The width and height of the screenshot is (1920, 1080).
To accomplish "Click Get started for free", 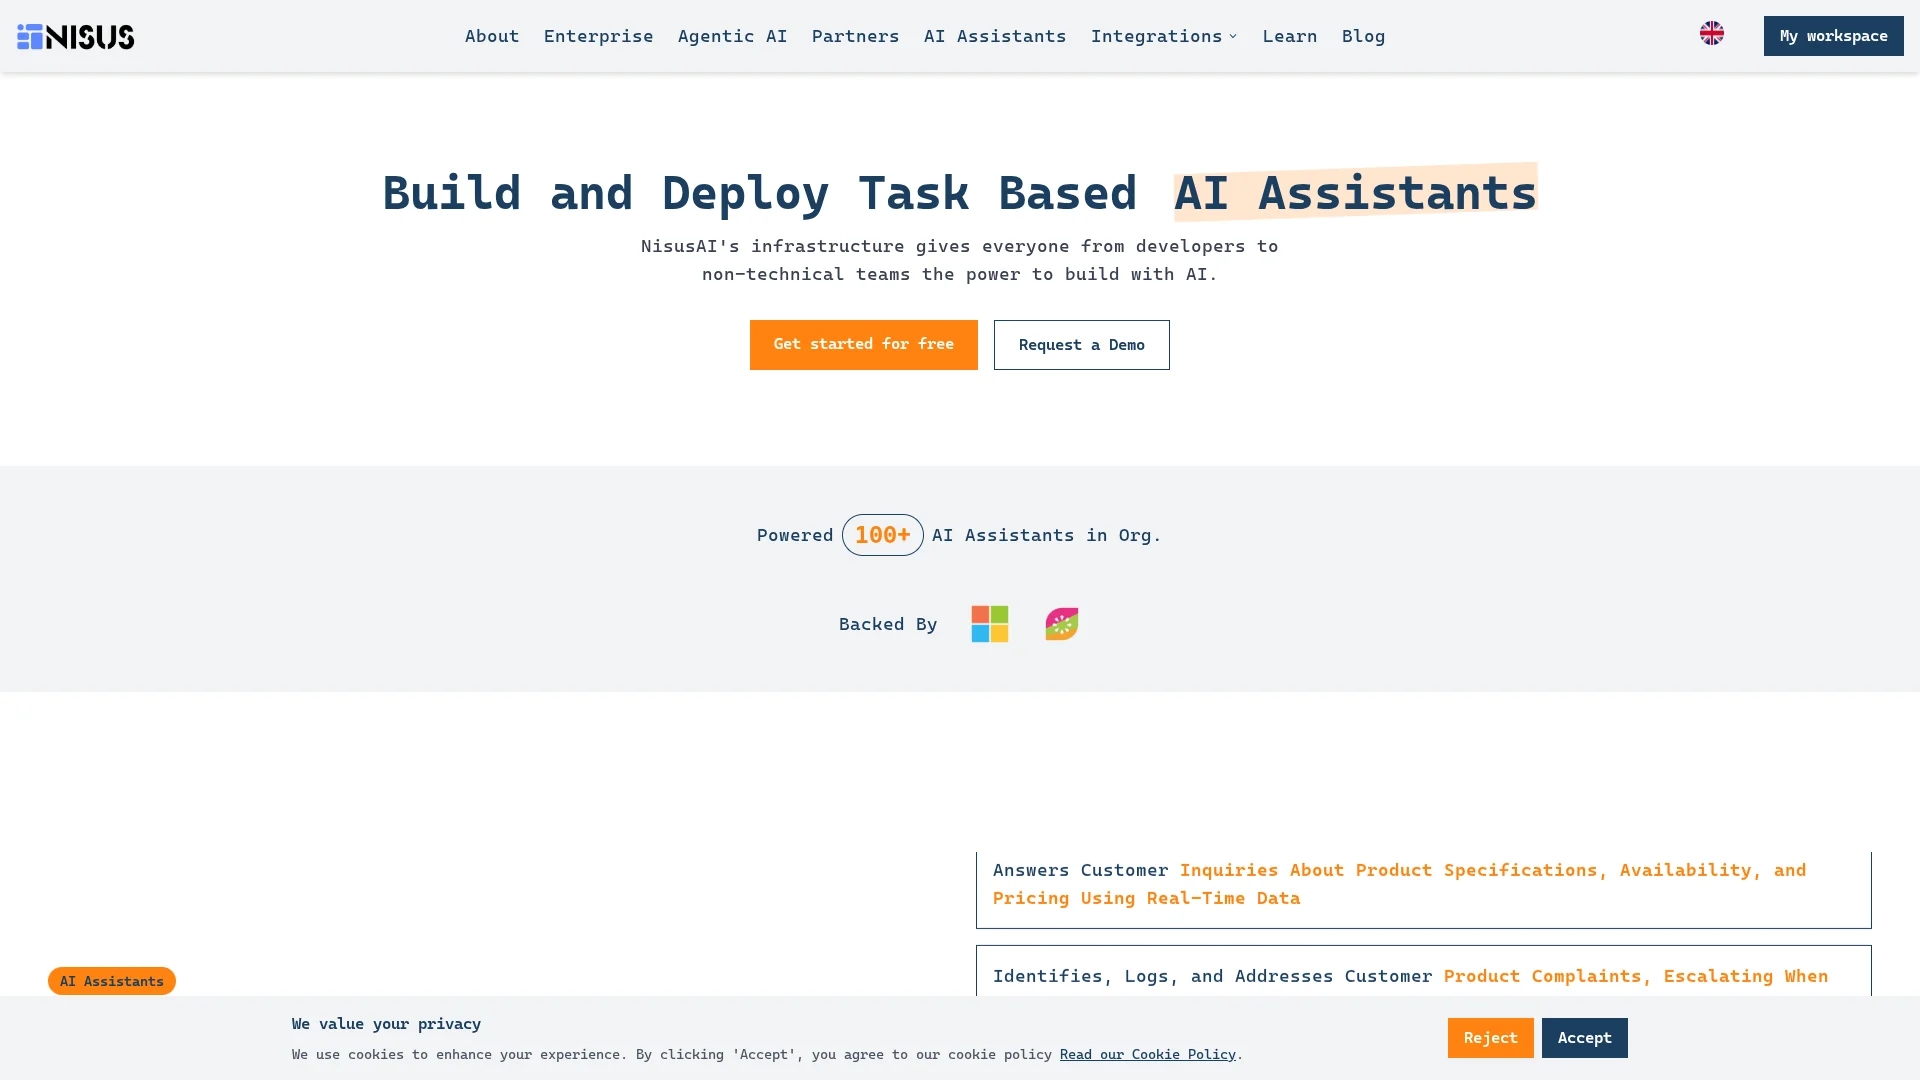I will click(x=864, y=345).
